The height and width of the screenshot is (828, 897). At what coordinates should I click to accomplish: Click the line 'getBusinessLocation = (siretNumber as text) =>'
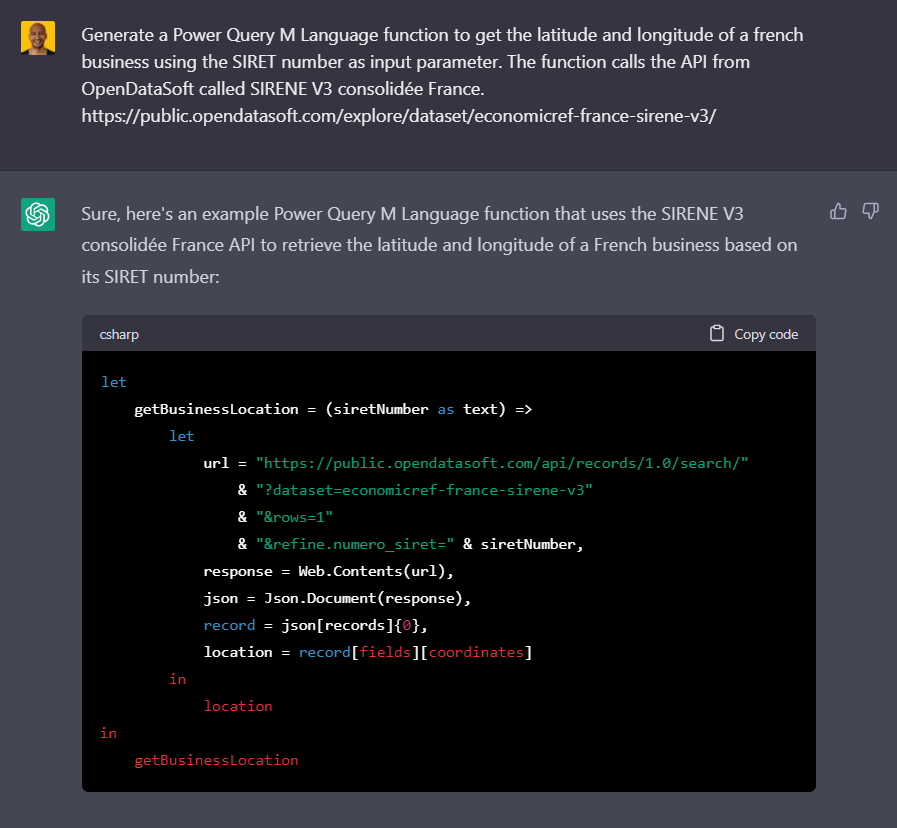pos(333,409)
